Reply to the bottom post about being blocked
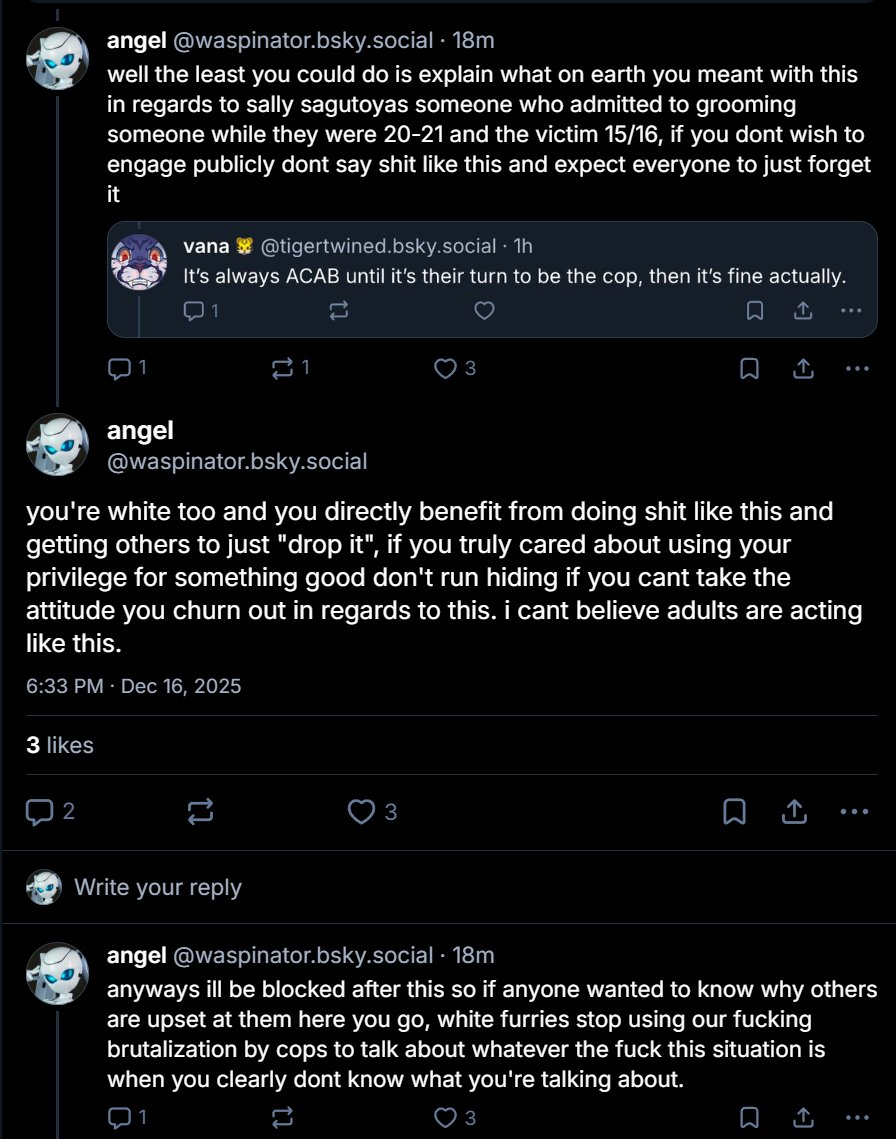The image size is (896, 1139). click(x=119, y=1117)
